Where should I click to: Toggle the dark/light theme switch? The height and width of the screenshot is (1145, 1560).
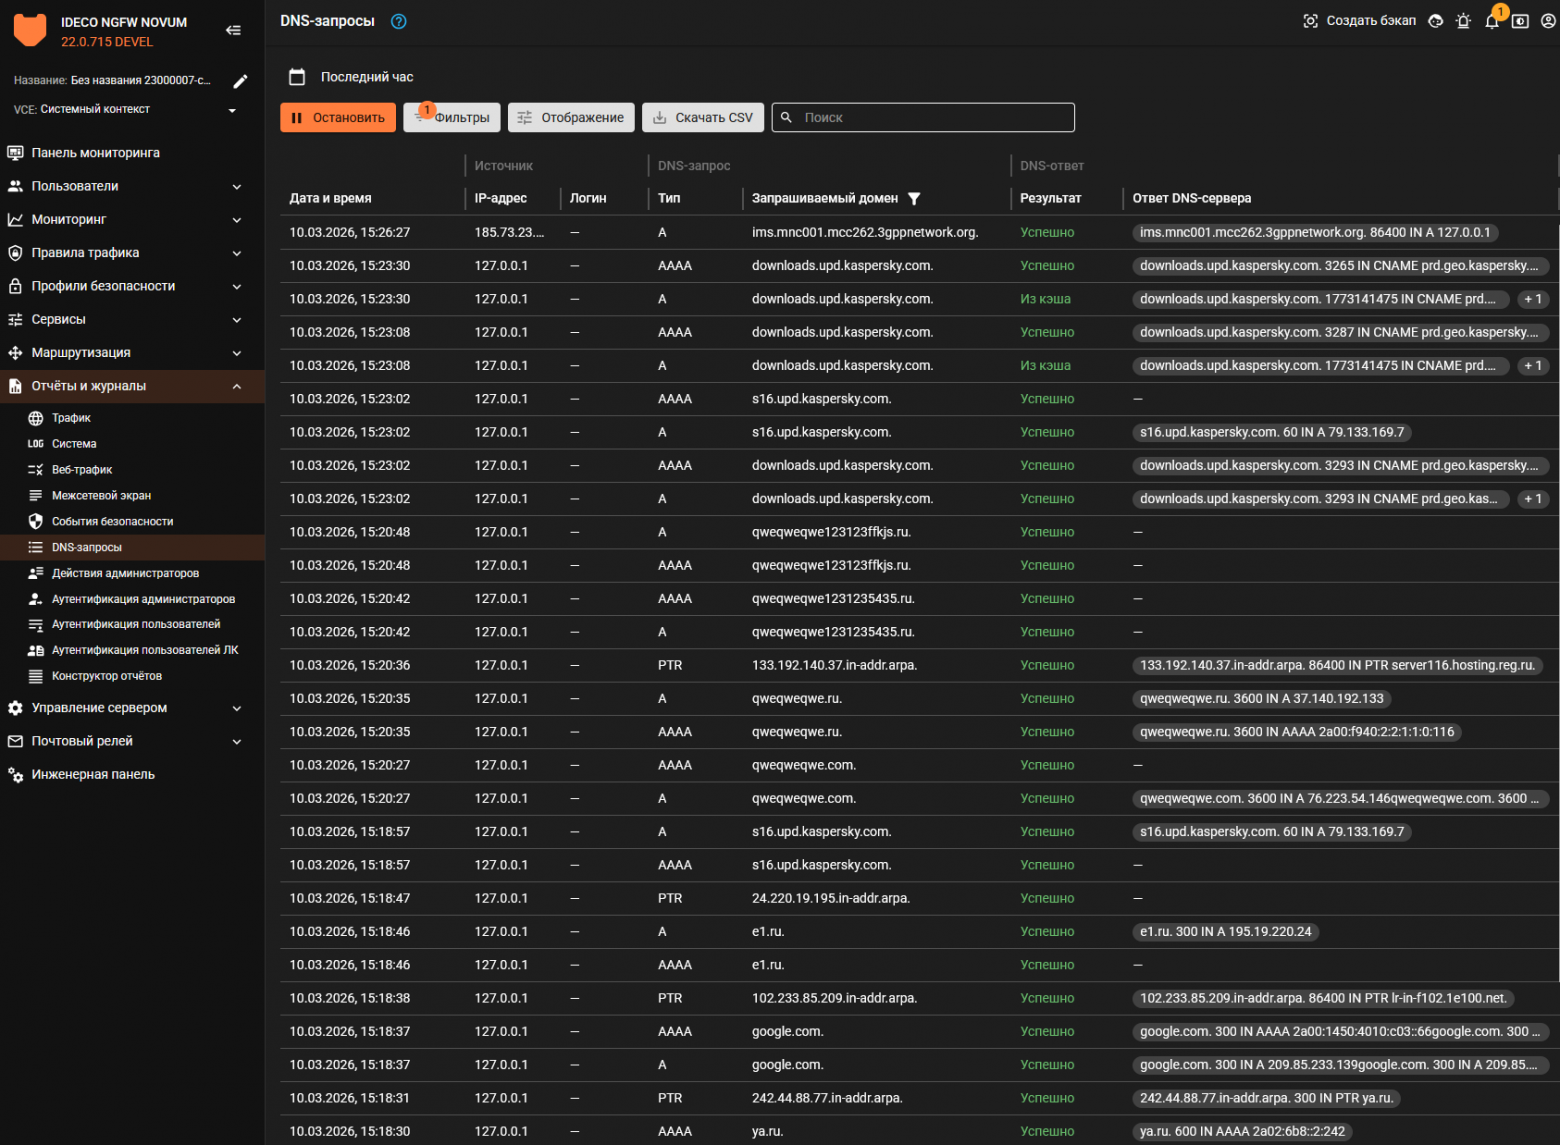[1520, 21]
